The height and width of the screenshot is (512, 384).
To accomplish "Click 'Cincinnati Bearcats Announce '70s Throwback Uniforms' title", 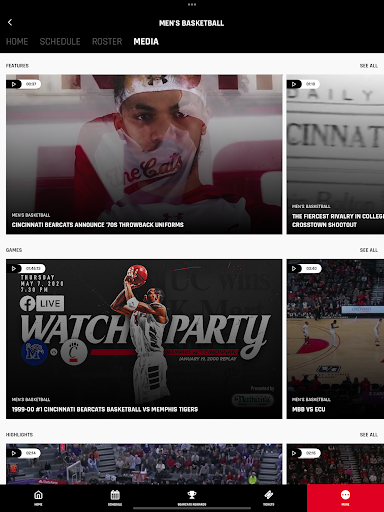I will click(x=98, y=225).
